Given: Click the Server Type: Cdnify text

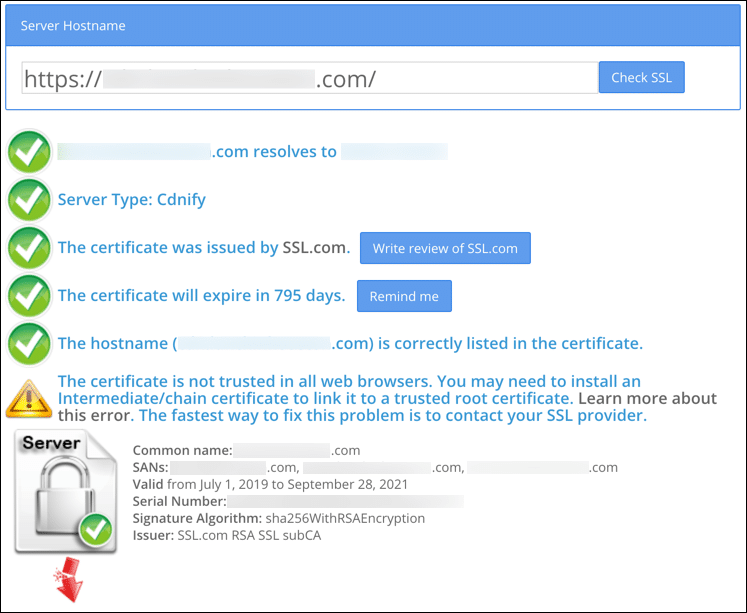Looking at the screenshot, I should tap(132, 199).
